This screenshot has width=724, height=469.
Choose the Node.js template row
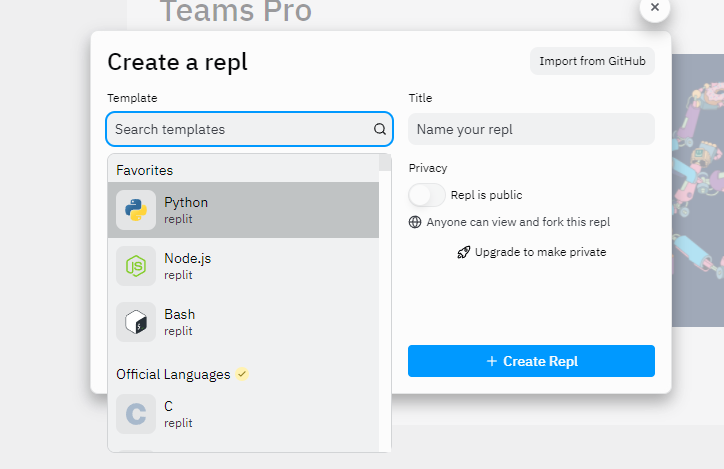coord(243,266)
